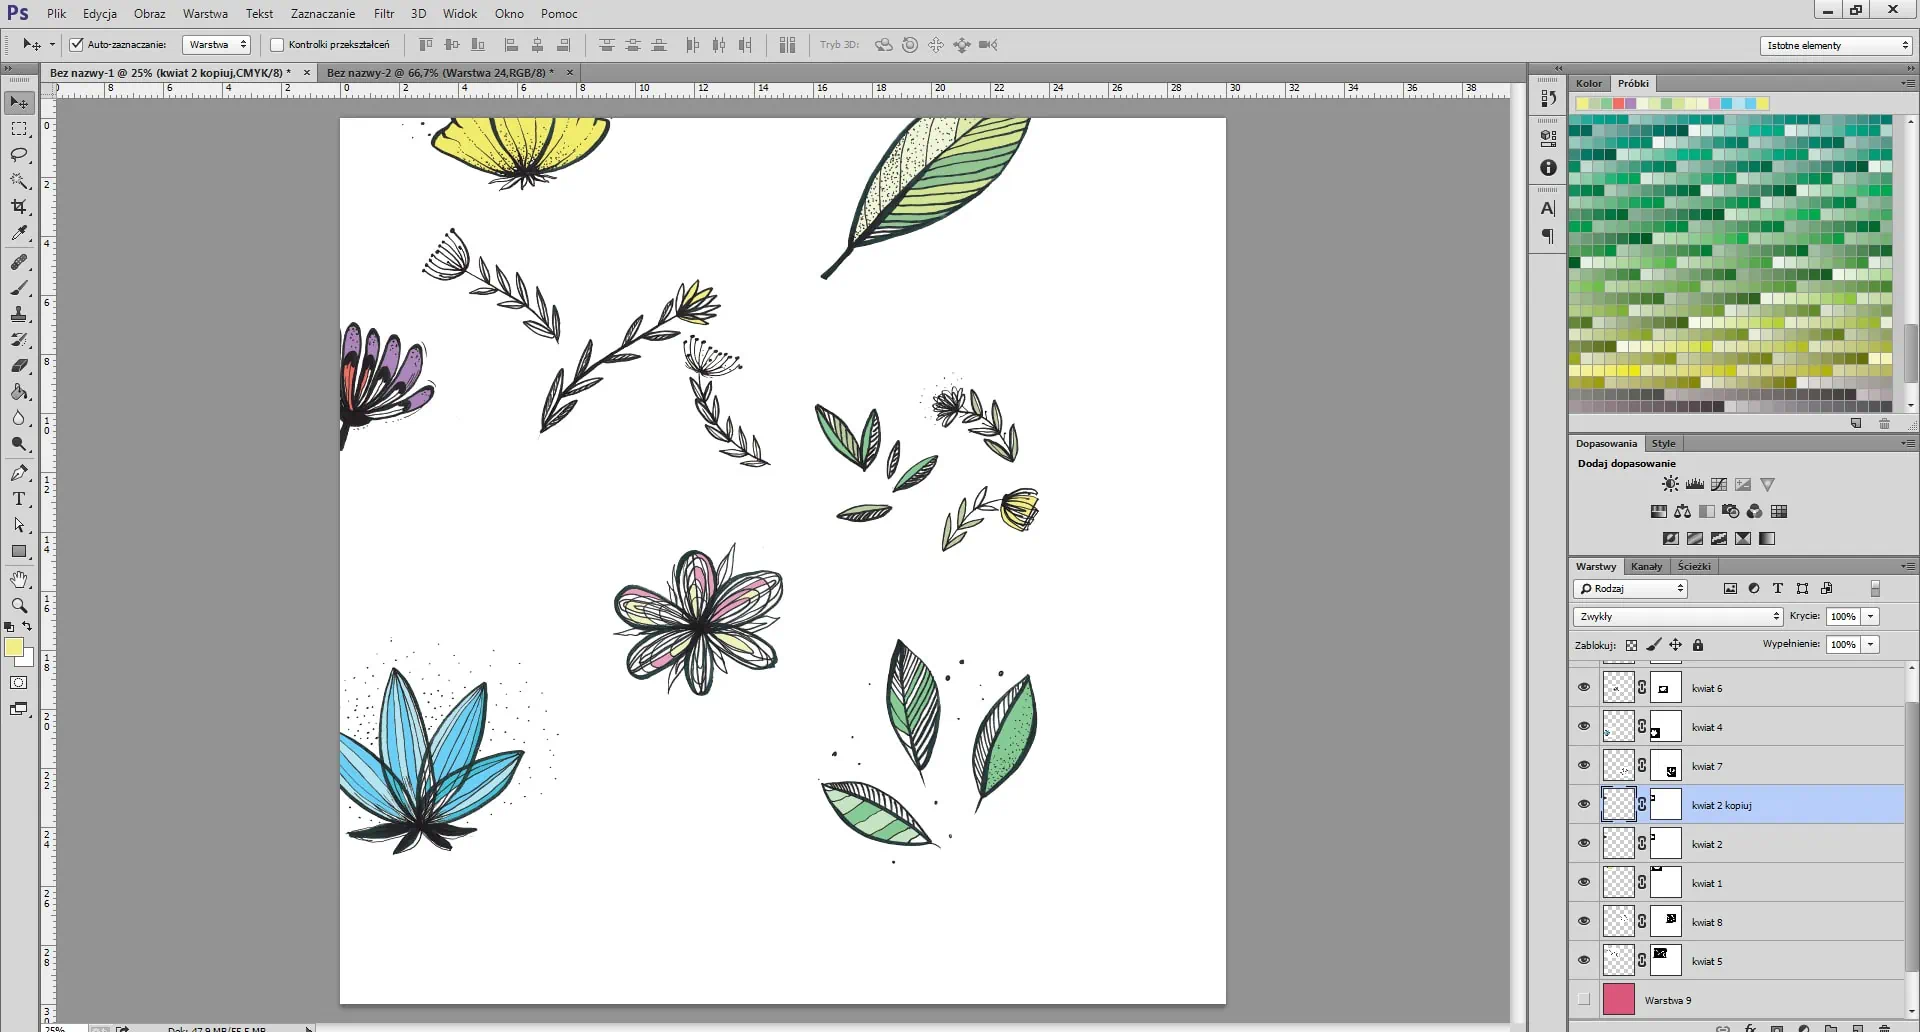Select the Zoom tool

click(19, 605)
